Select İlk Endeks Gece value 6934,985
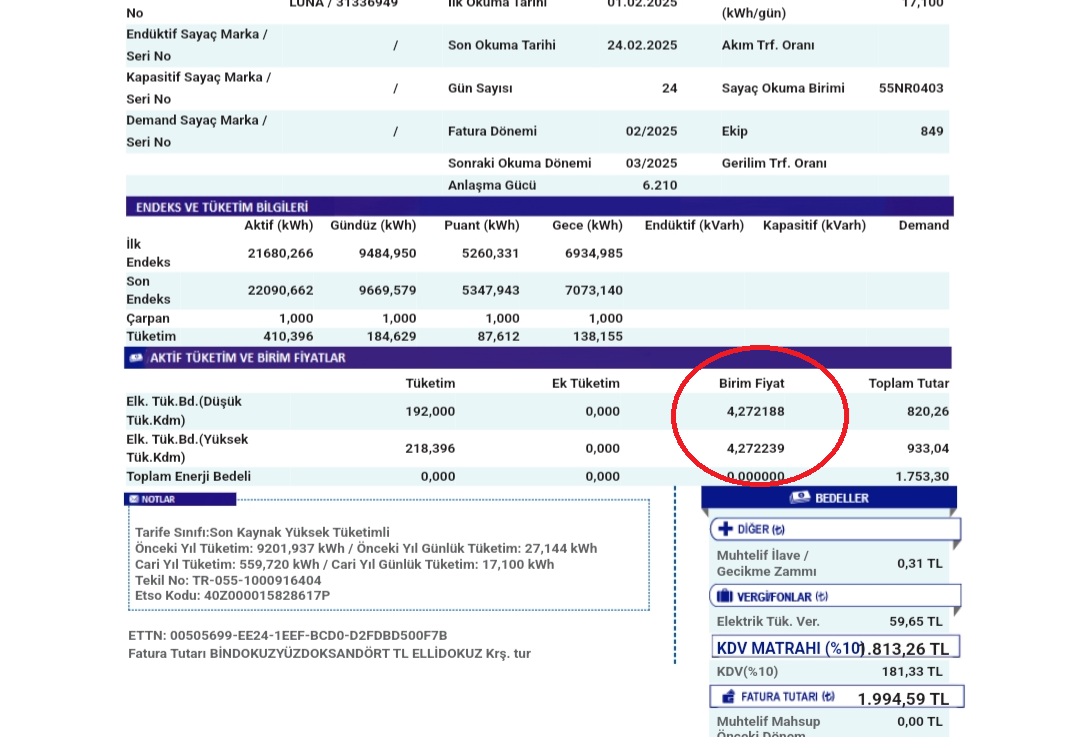This screenshot has width=1080, height=750. click(x=594, y=253)
